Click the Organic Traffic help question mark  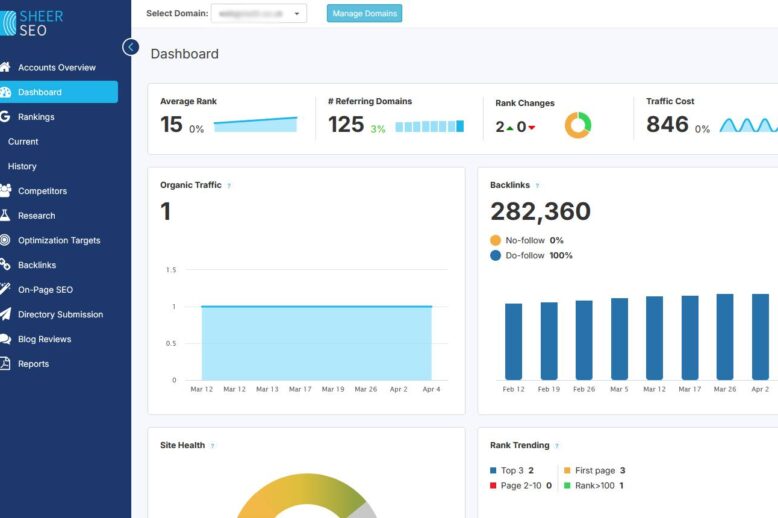(x=229, y=186)
